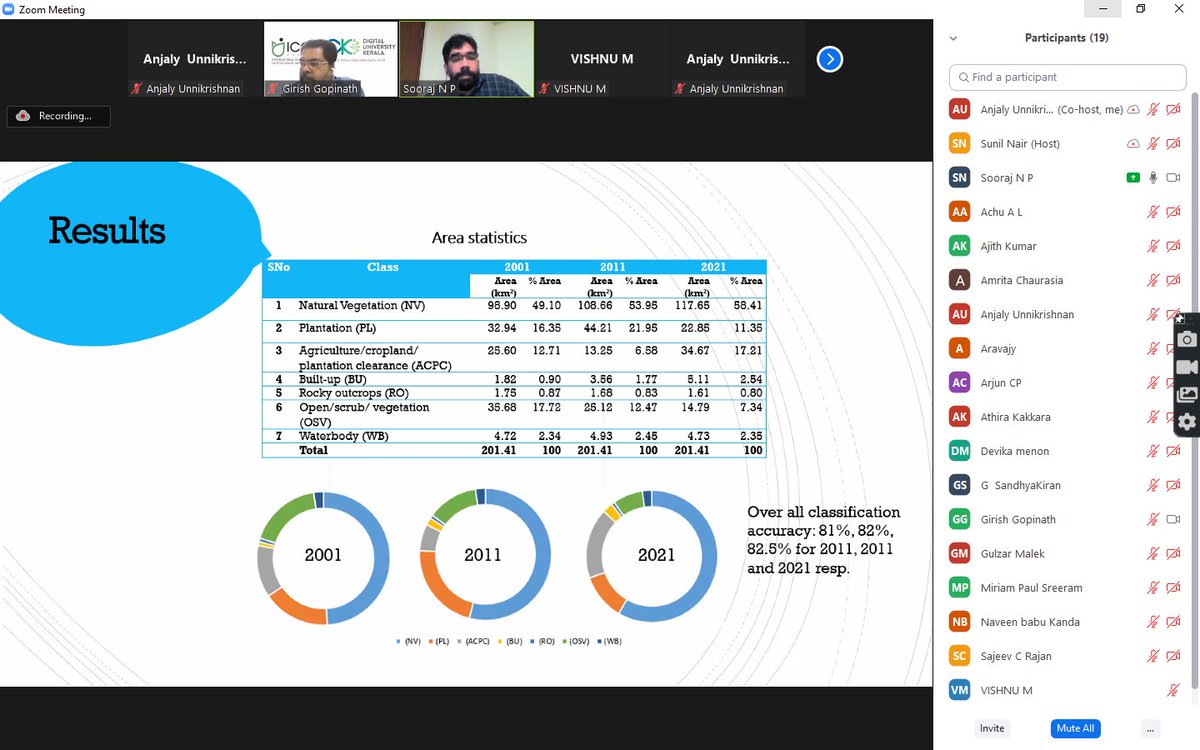The width and height of the screenshot is (1200, 750).
Task: Toggle VISHNU M's muted microphone icon
Action: coord(1174,690)
